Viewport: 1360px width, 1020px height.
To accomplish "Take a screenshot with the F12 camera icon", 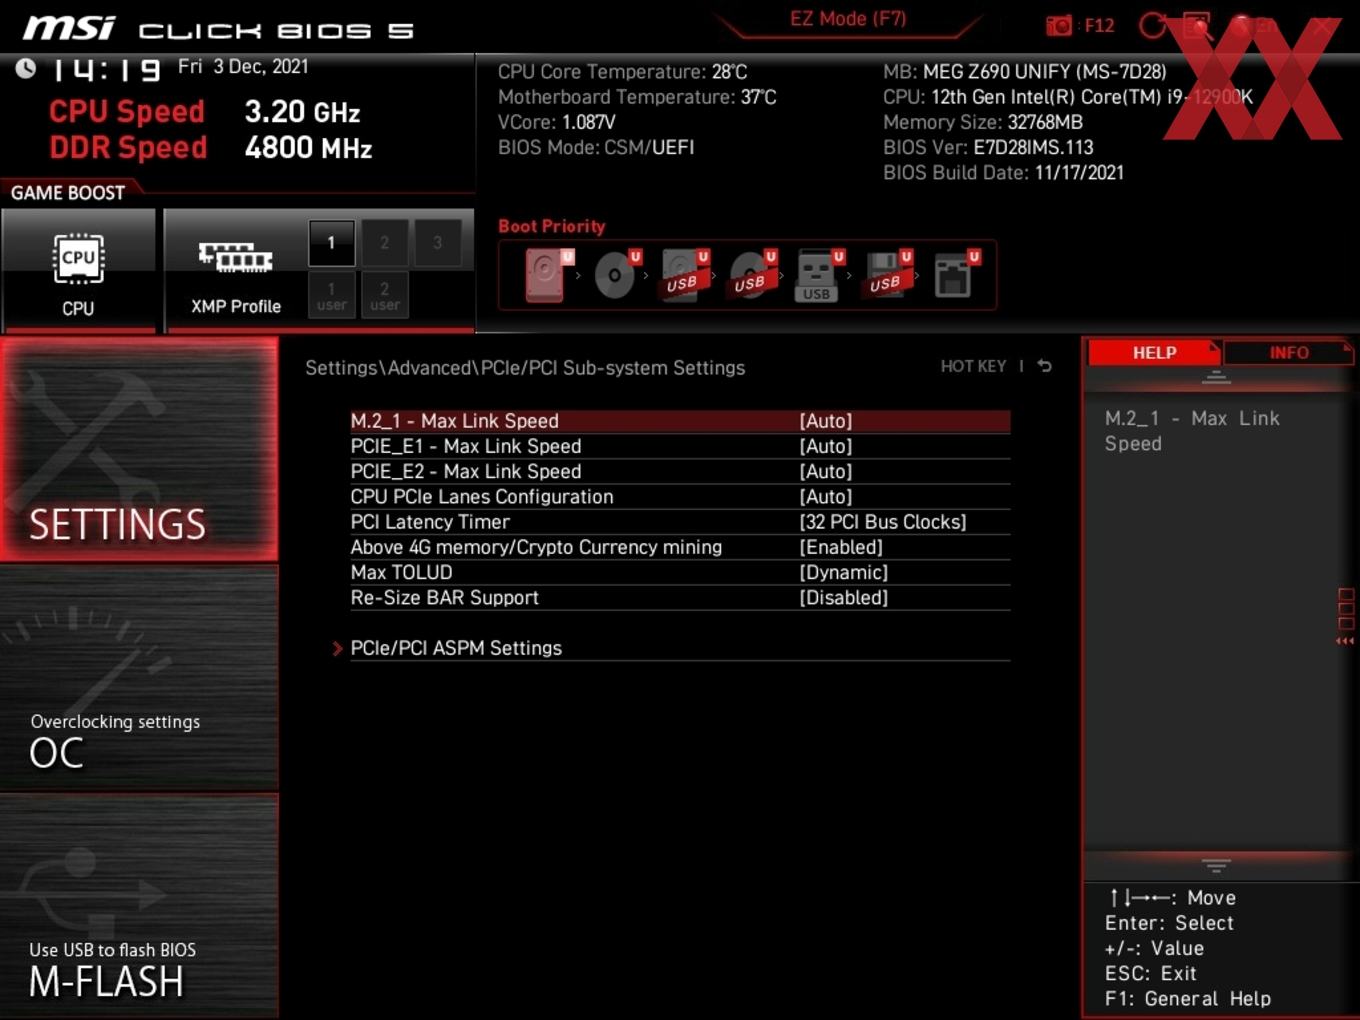I will pyautogui.click(x=1058, y=25).
